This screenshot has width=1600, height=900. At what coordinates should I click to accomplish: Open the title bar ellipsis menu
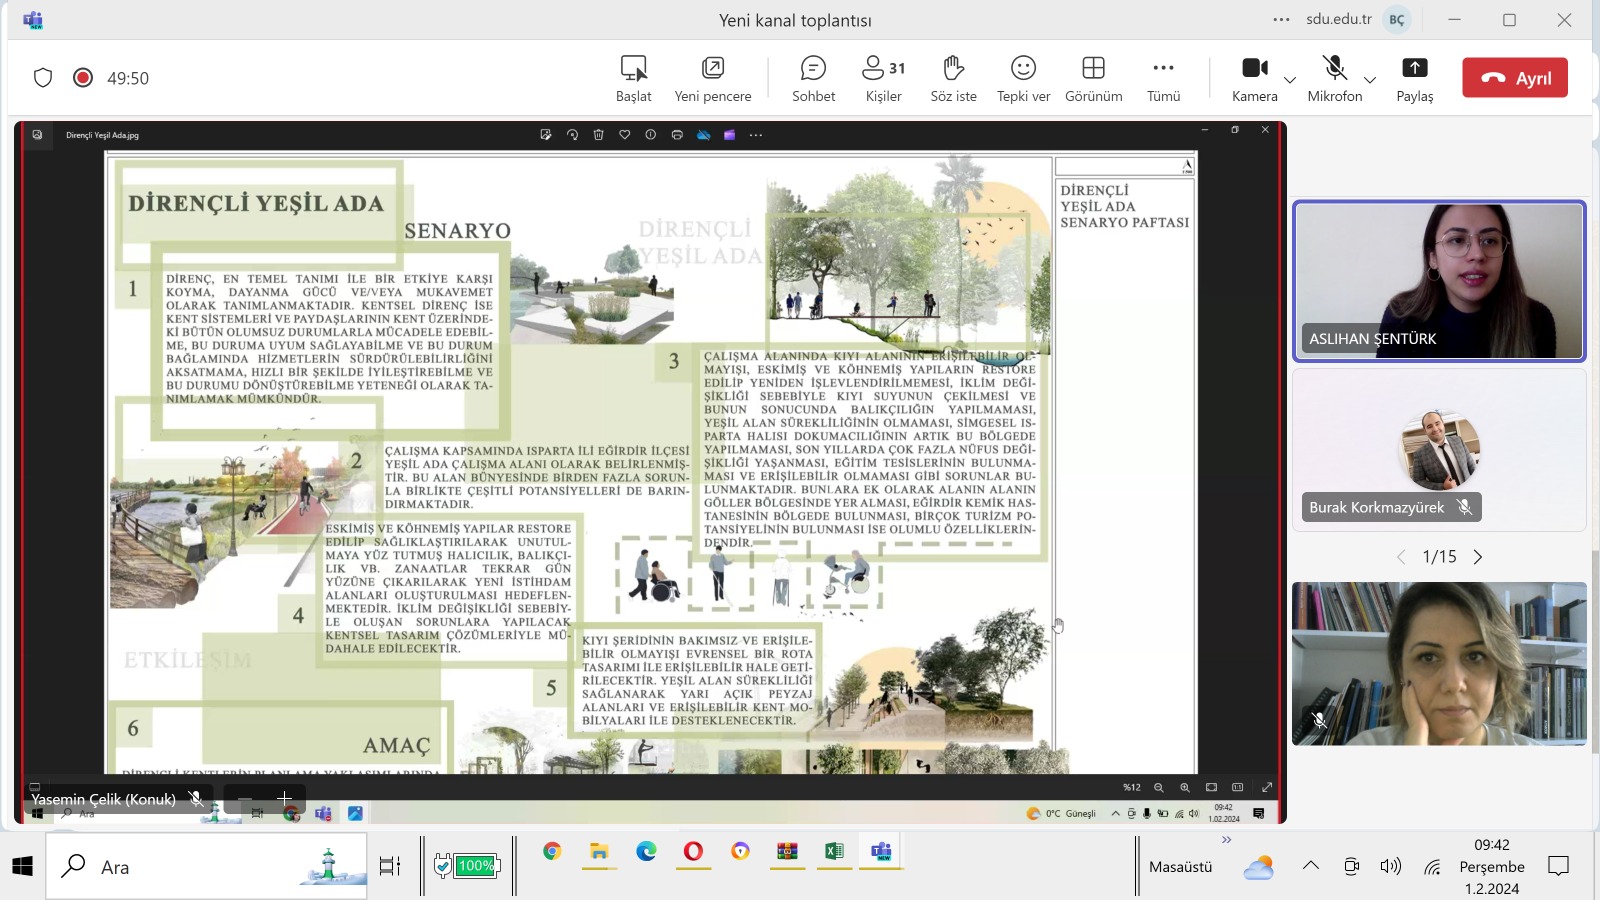1281,20
